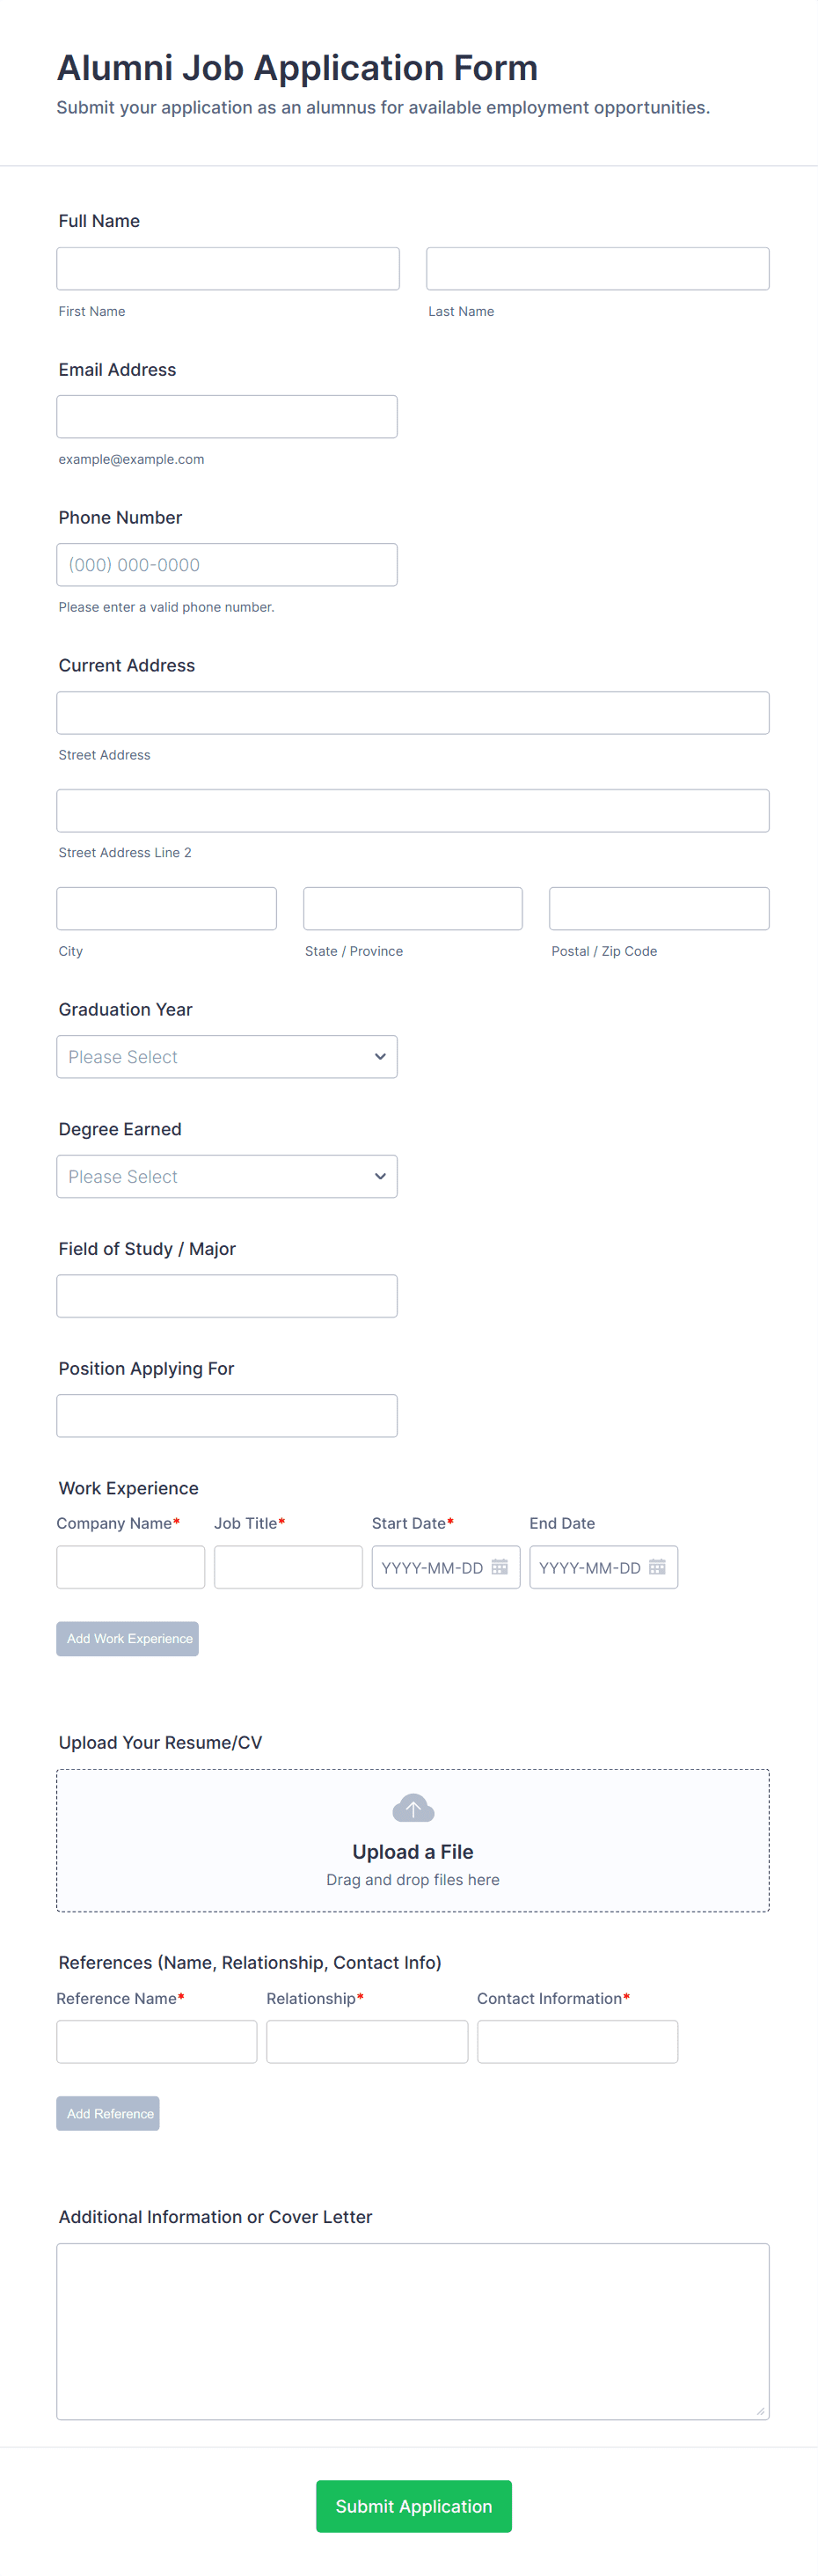Click the First Name input field
The width and height of the screenshot is (818, 2576).
coord(227,268)
